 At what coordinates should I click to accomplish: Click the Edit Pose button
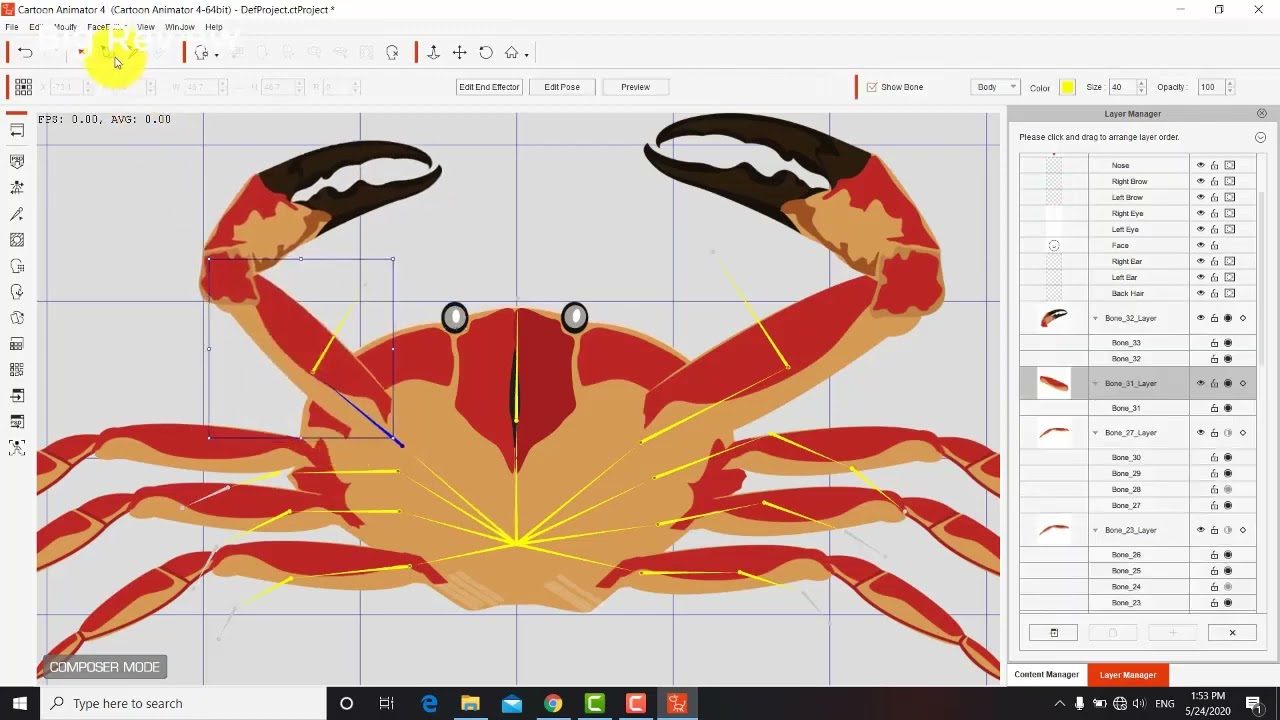click(562, 87)
